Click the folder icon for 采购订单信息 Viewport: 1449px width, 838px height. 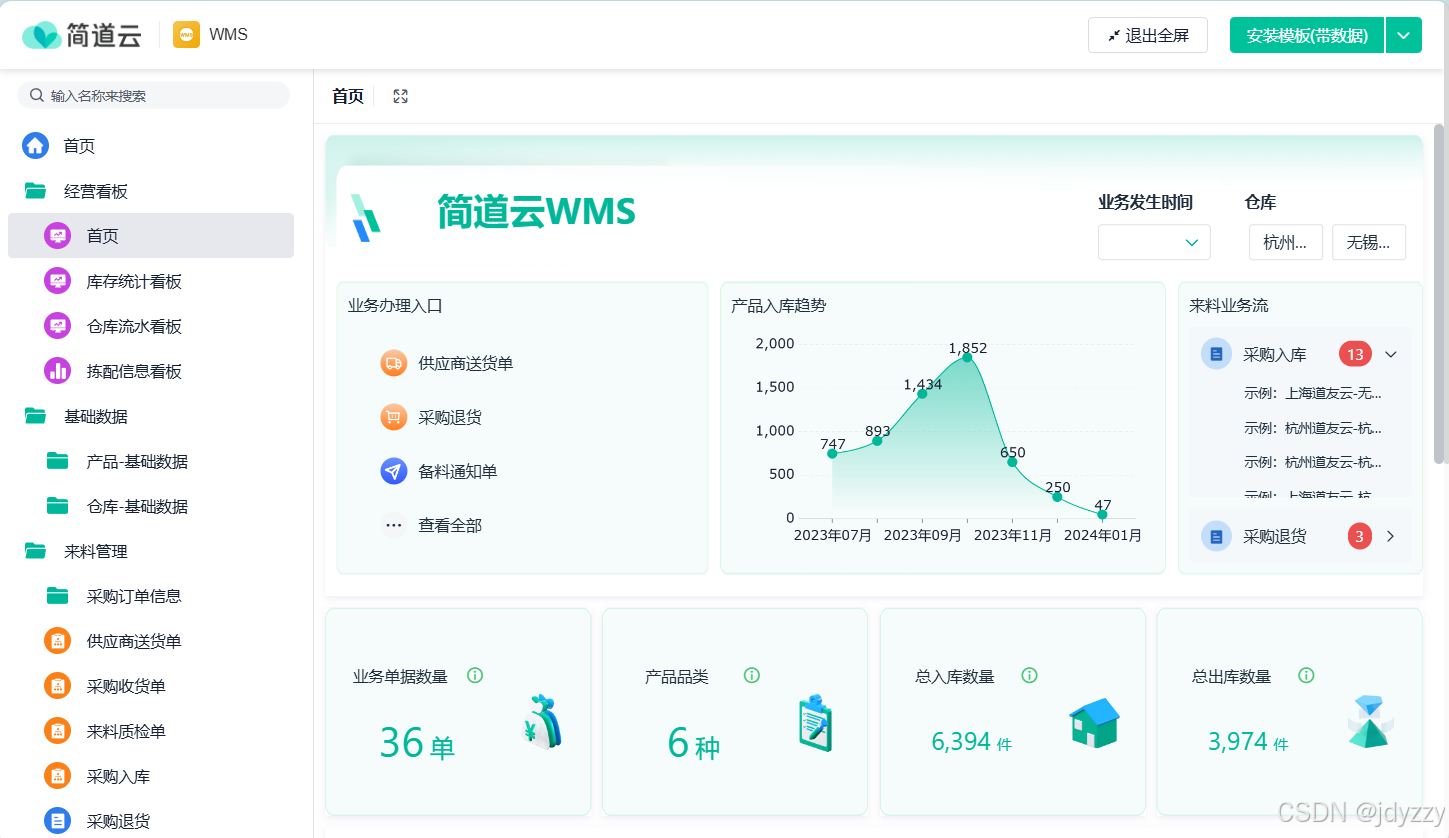[x=58, y=596]
